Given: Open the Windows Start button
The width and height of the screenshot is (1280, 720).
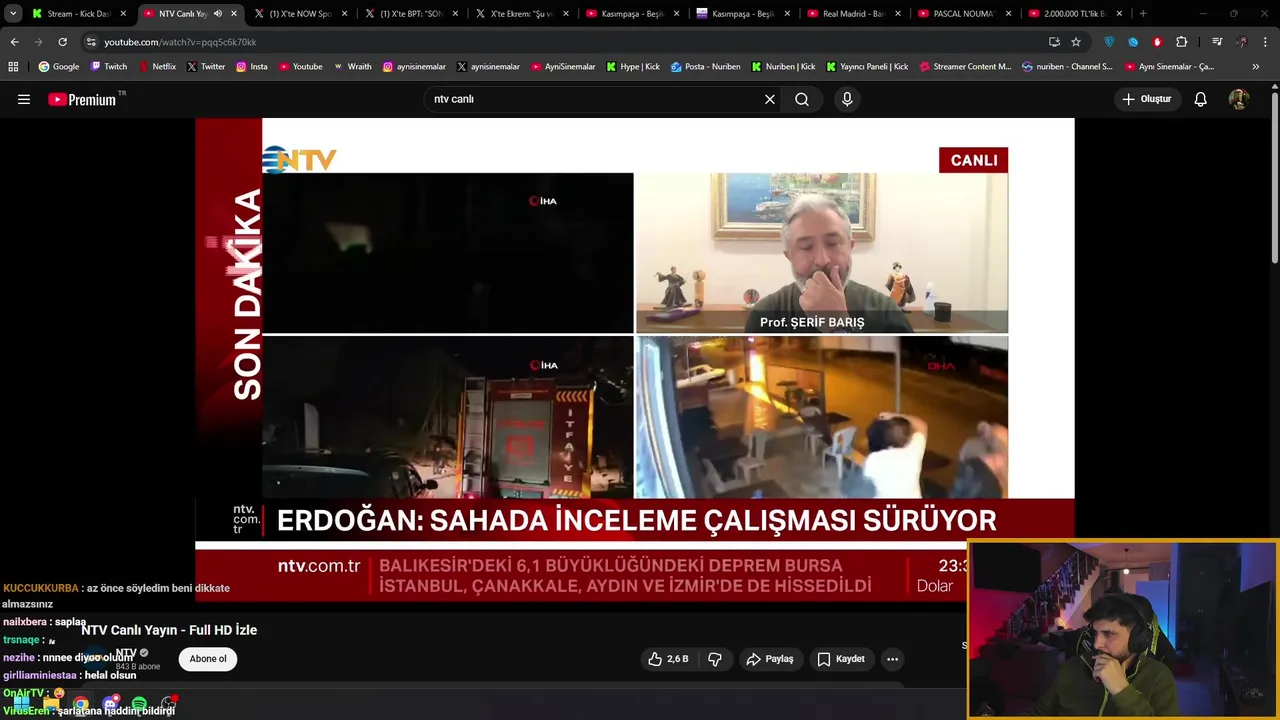Looking at the screenshot, I should point(21,704).
